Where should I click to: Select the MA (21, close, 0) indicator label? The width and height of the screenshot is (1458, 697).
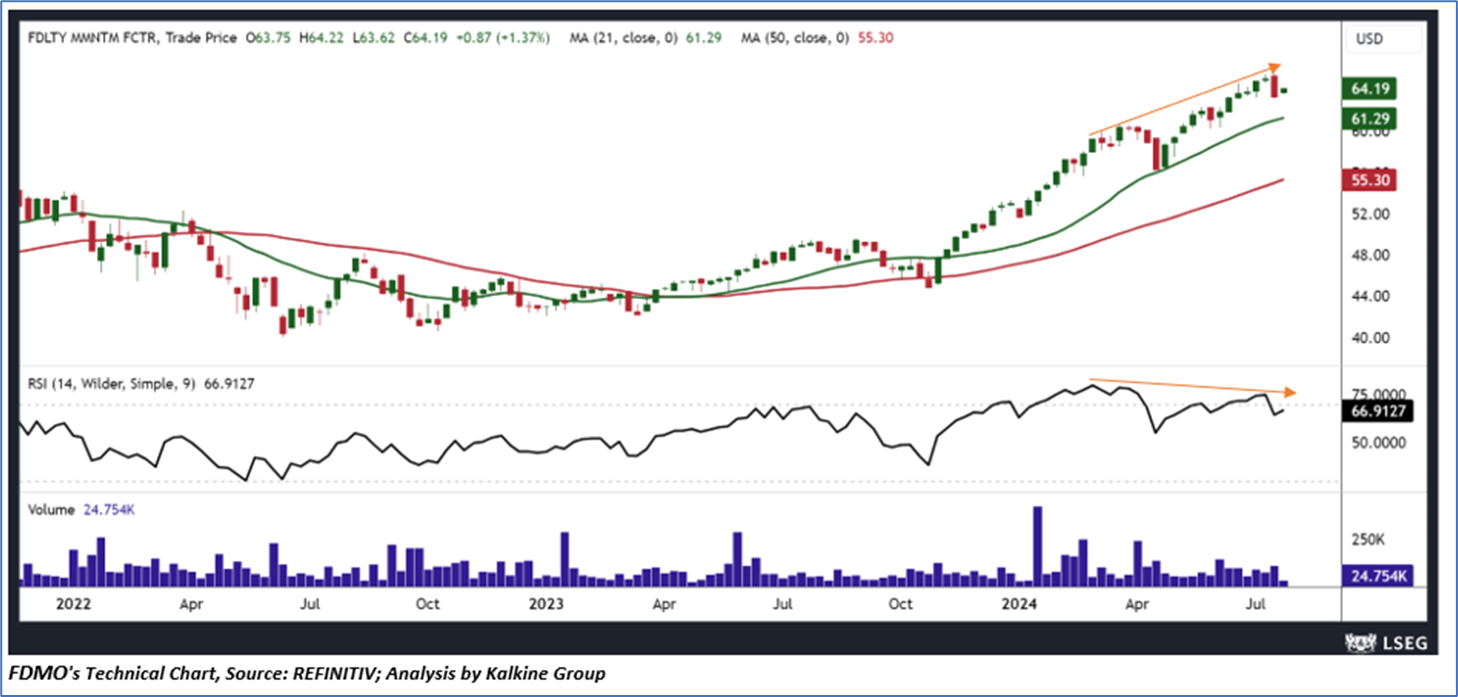pyautogui.click(x=622, y=38)
